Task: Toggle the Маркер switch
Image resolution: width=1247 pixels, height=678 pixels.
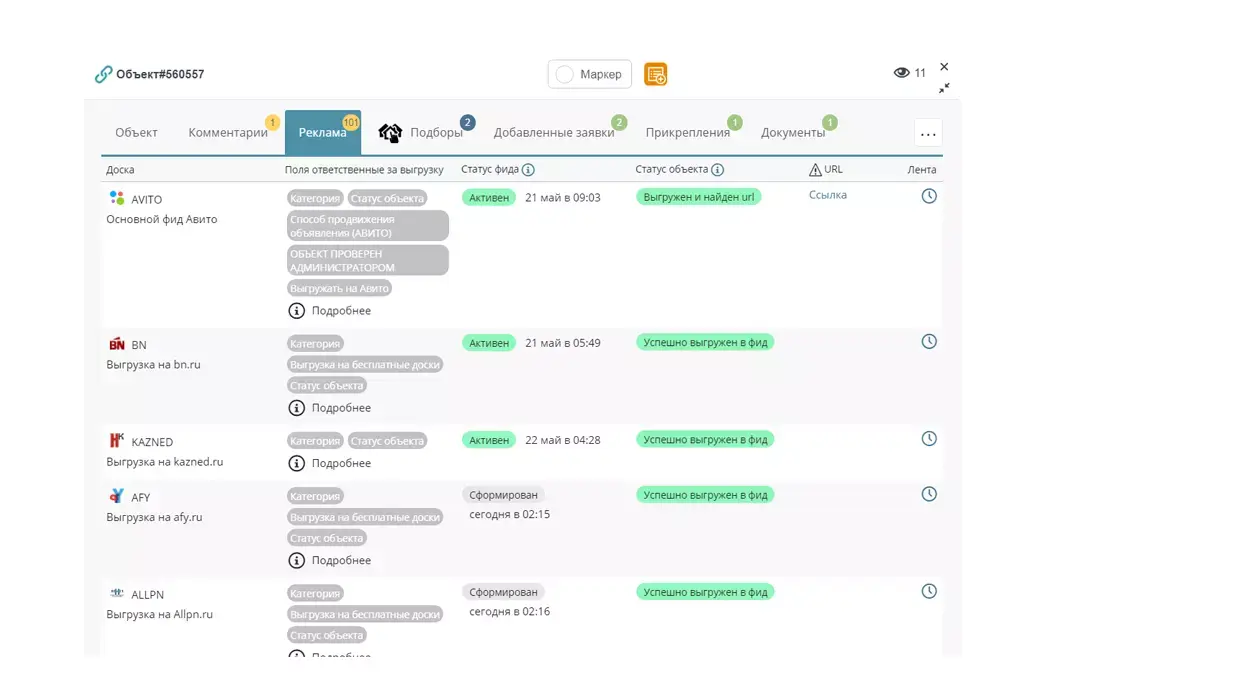Action: pos(566,74)
